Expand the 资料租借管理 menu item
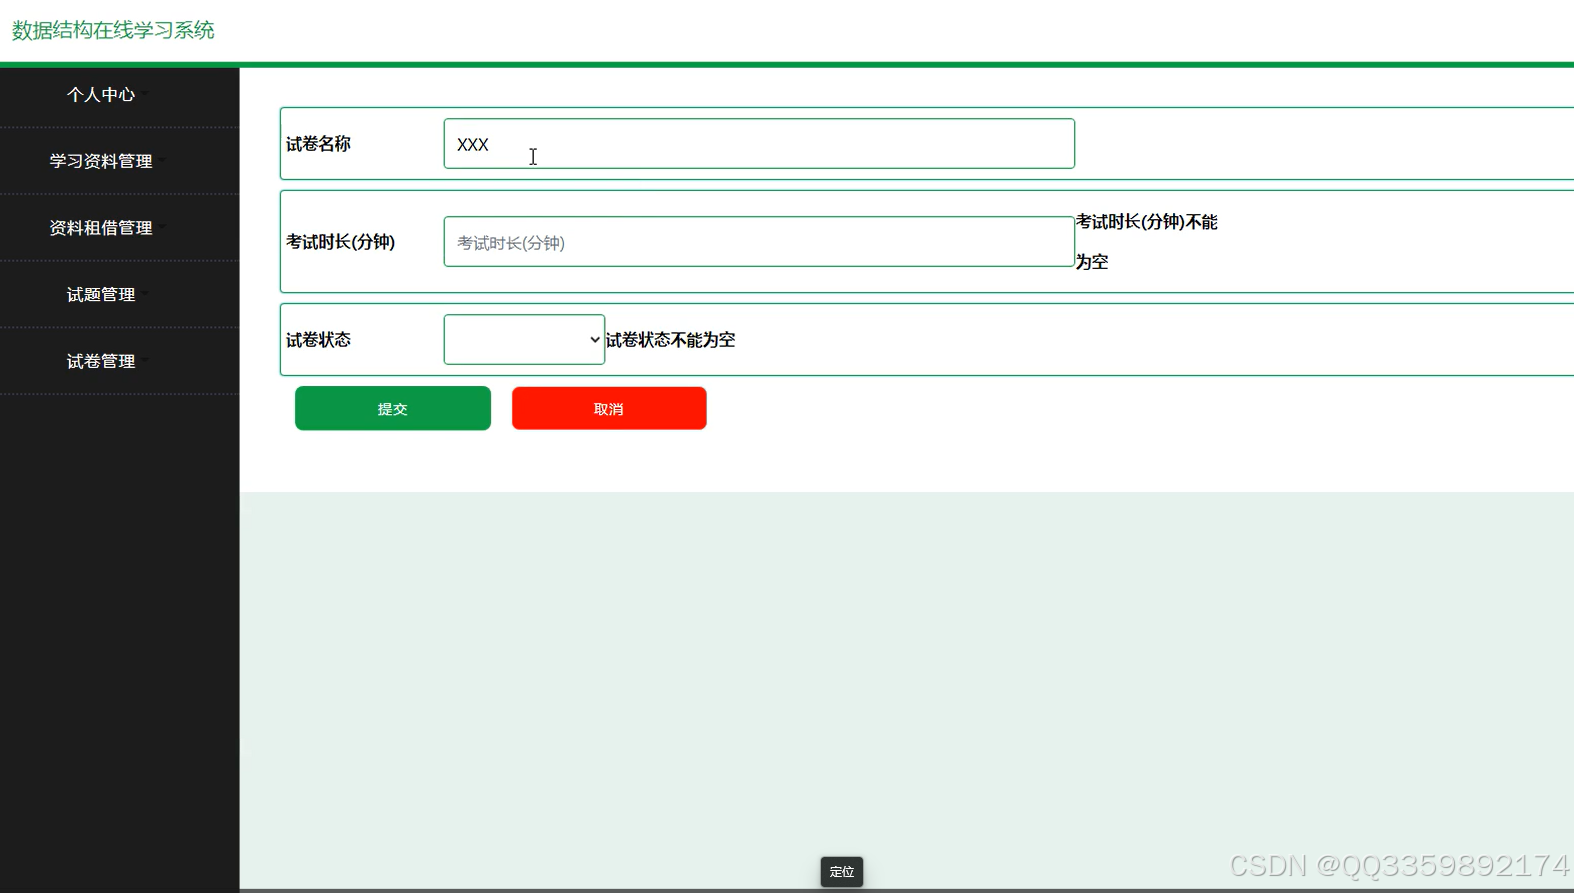Image resolution: width=1574 pixels, height=893 pixels. [101, 228]
